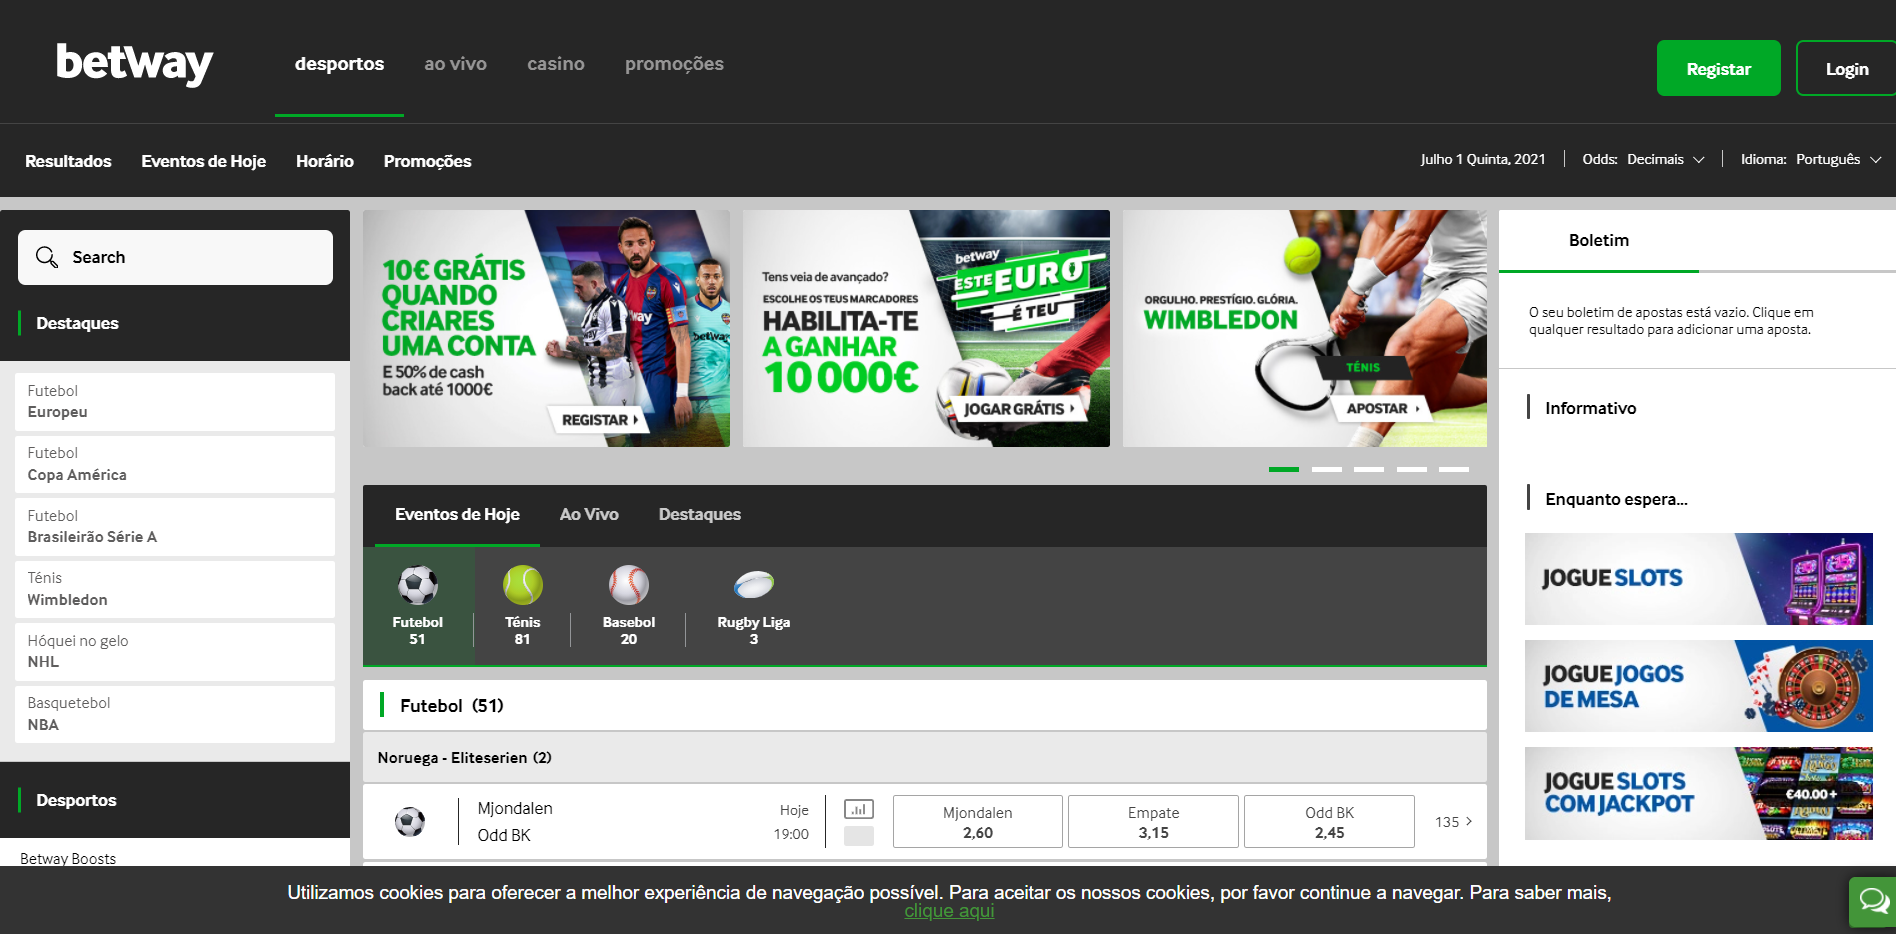Click the green Registar button
Screen dimensions: 1896x934
(x=1718, y=68)
